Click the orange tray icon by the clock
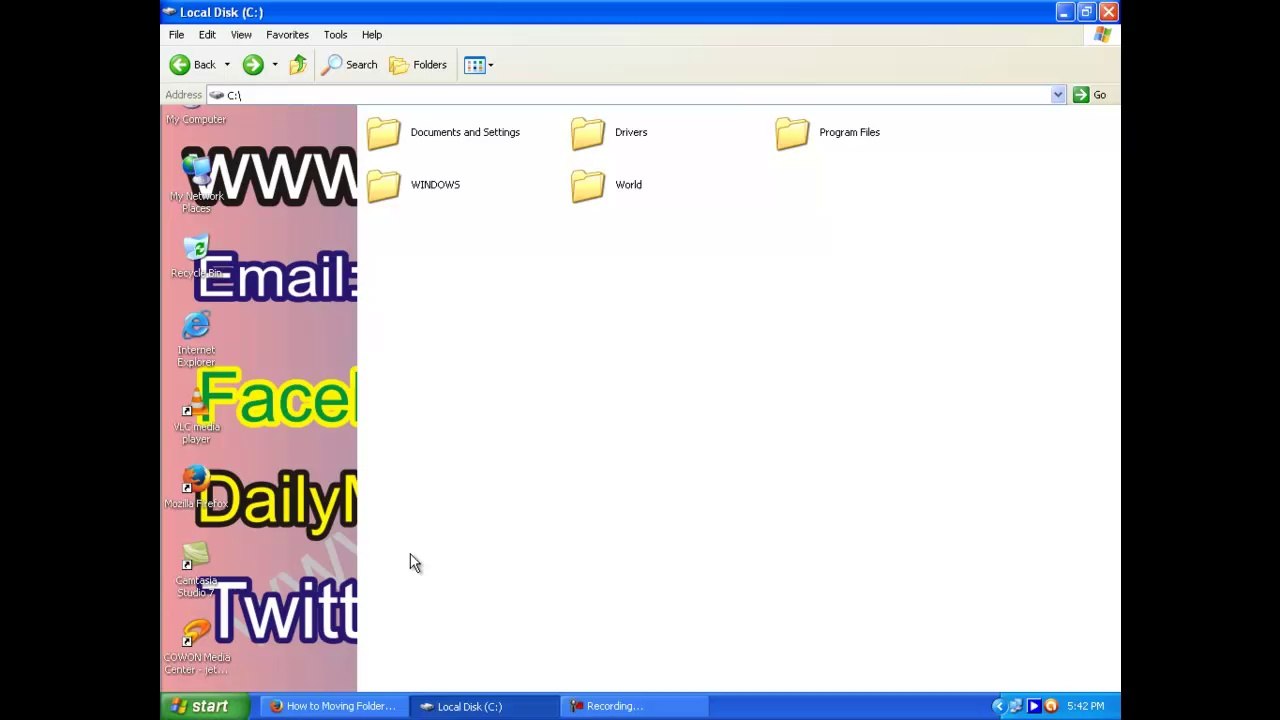This screenshot has height=720, width=1280. click(x=1051, y=706)
